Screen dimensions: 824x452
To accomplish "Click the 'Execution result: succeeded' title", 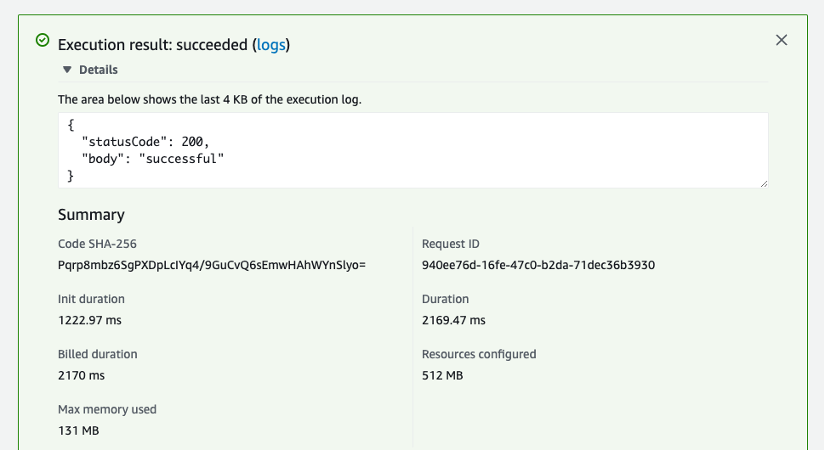I will point(153,45).
